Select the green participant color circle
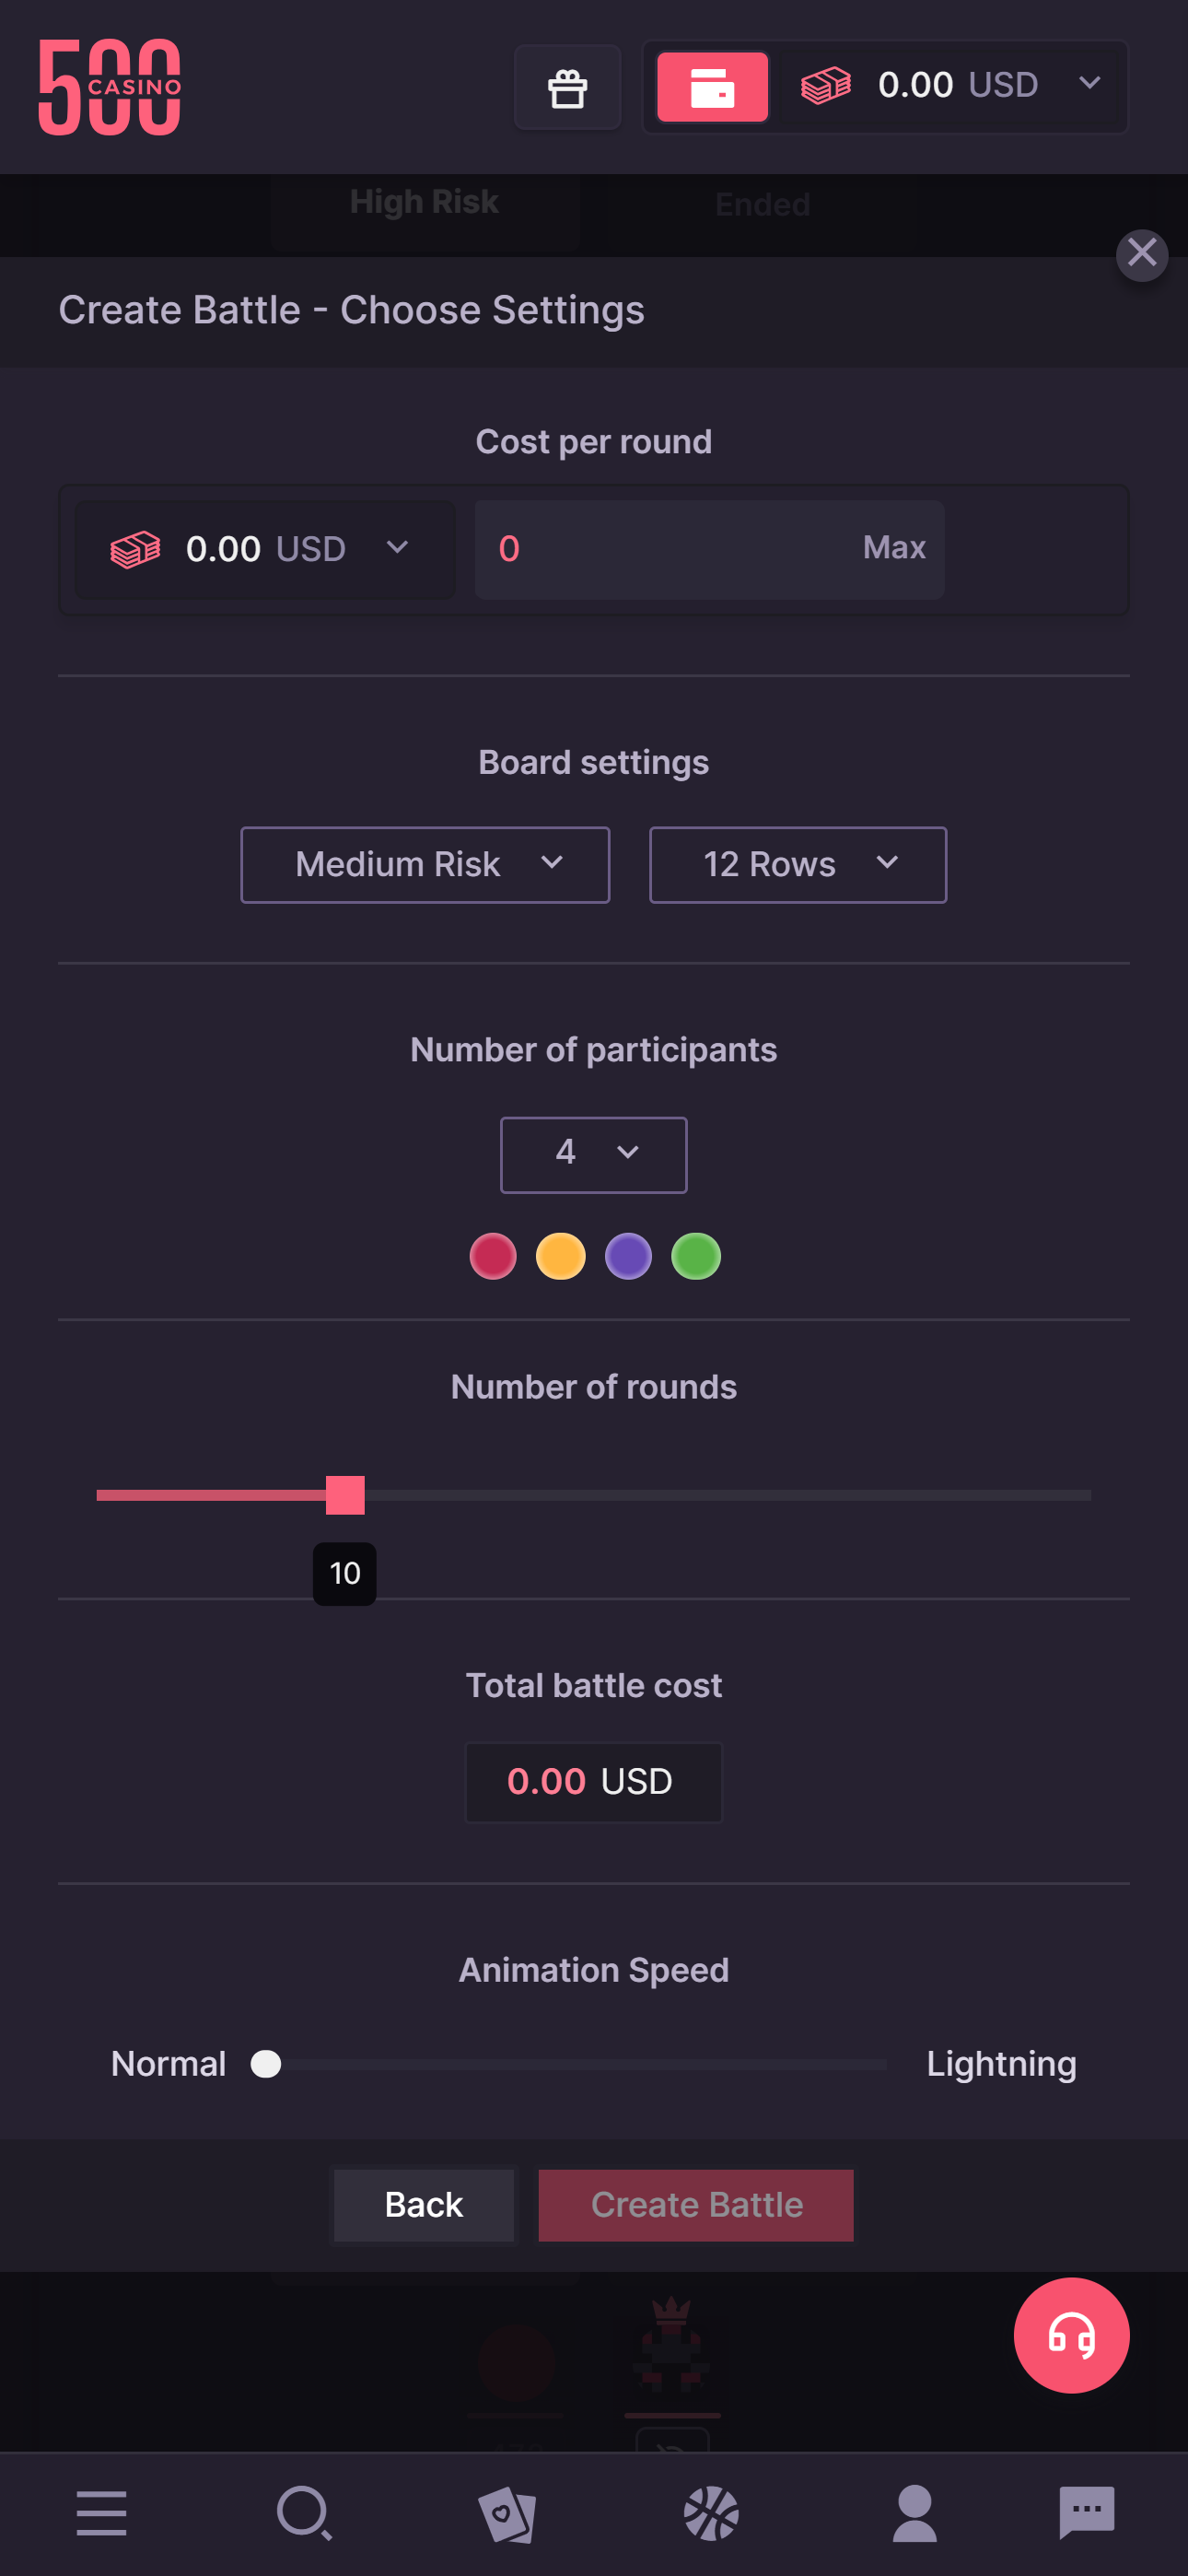The image size is (1188, 2576). [x=696, y=1256]
